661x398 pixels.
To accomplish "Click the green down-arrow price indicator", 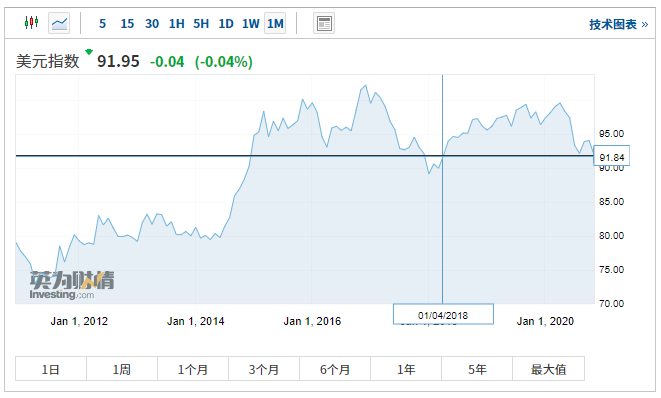I will tap(89, 52).
